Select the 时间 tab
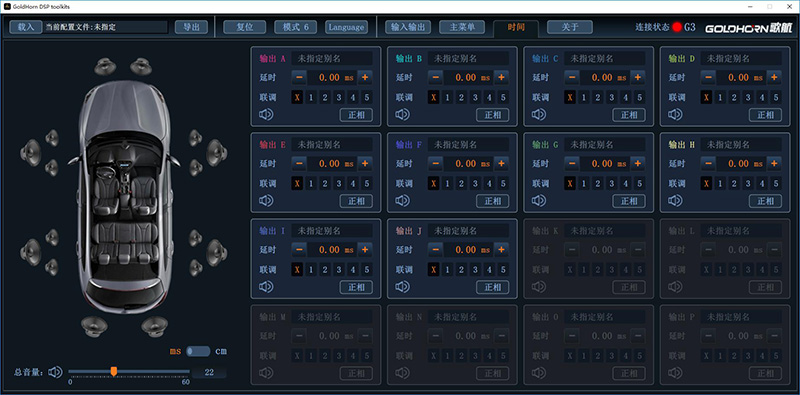Screen dimensions: 800x395 point(516,28)
